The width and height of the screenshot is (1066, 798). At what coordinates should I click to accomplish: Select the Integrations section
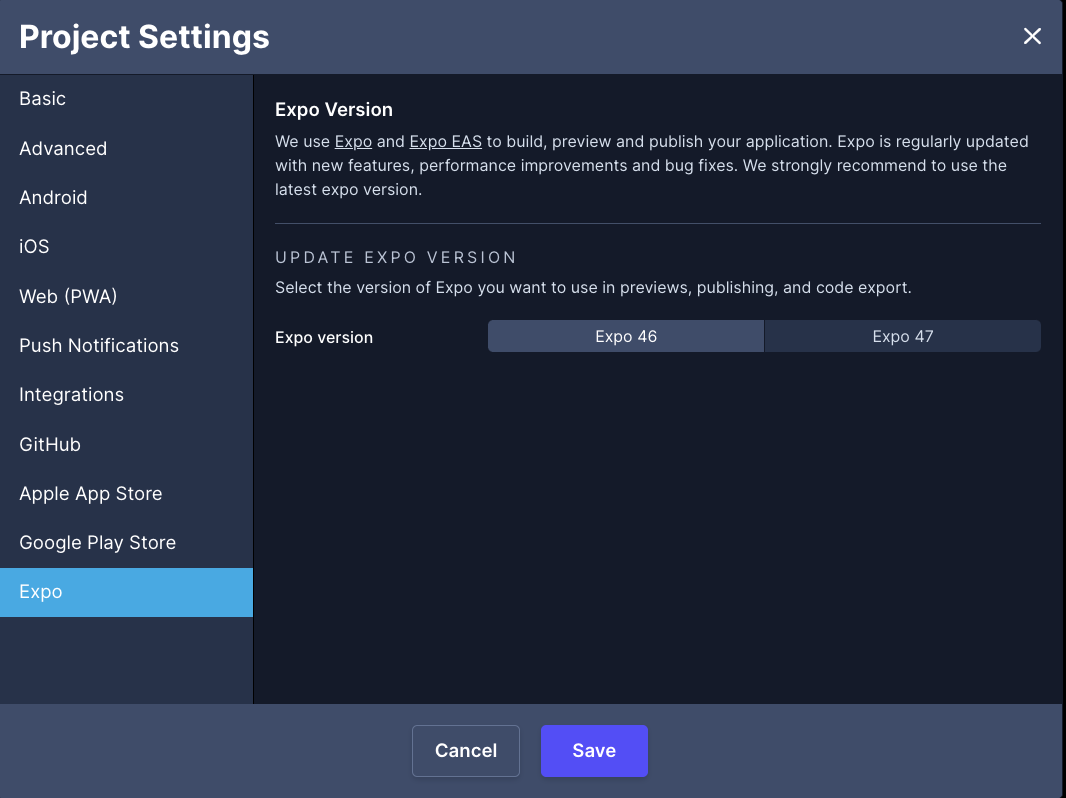tap(126, 394)
